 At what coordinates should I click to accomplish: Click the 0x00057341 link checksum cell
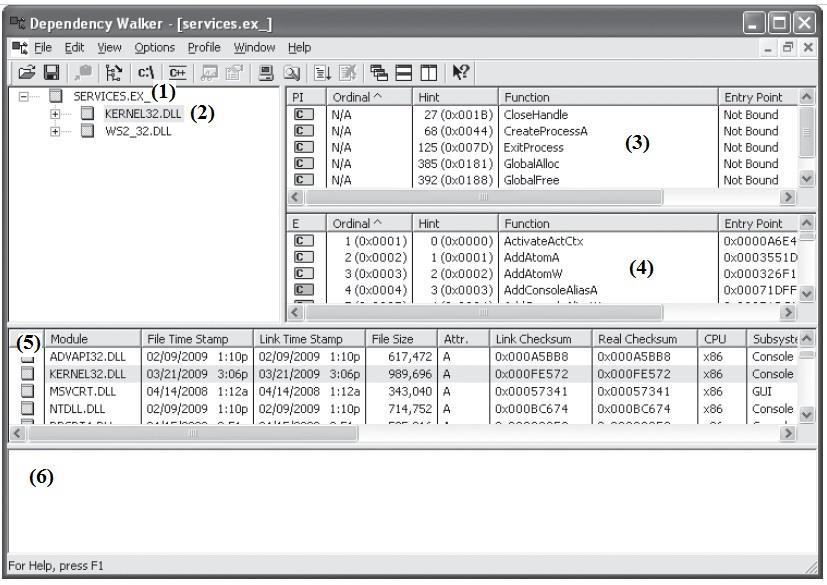(x=531, y=391)
